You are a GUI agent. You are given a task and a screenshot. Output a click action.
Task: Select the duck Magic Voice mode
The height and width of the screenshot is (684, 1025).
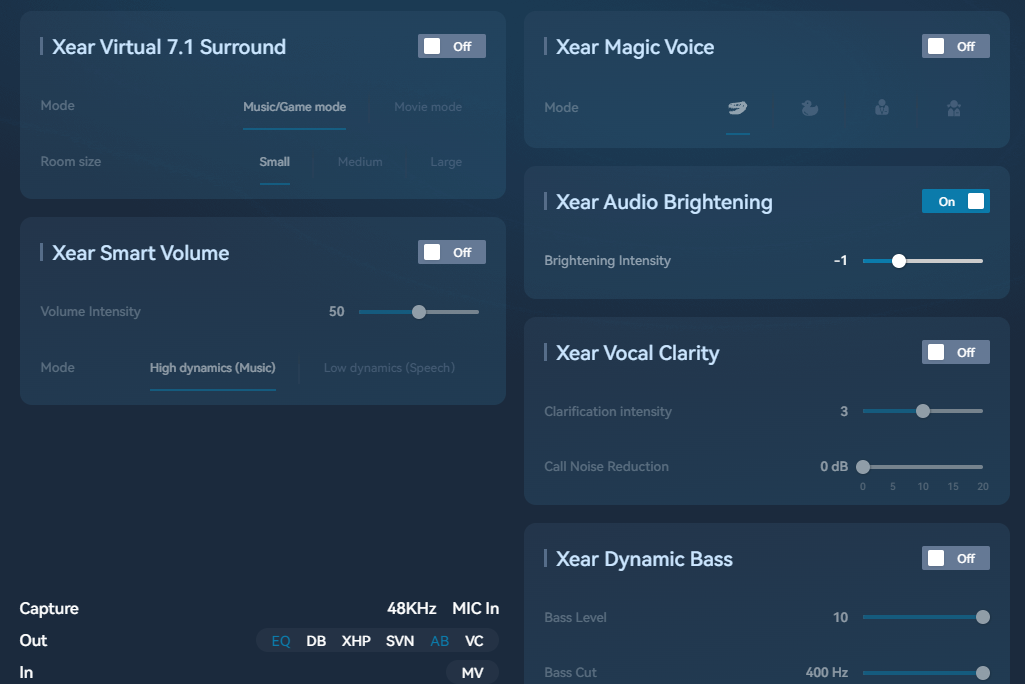[809, 108]
